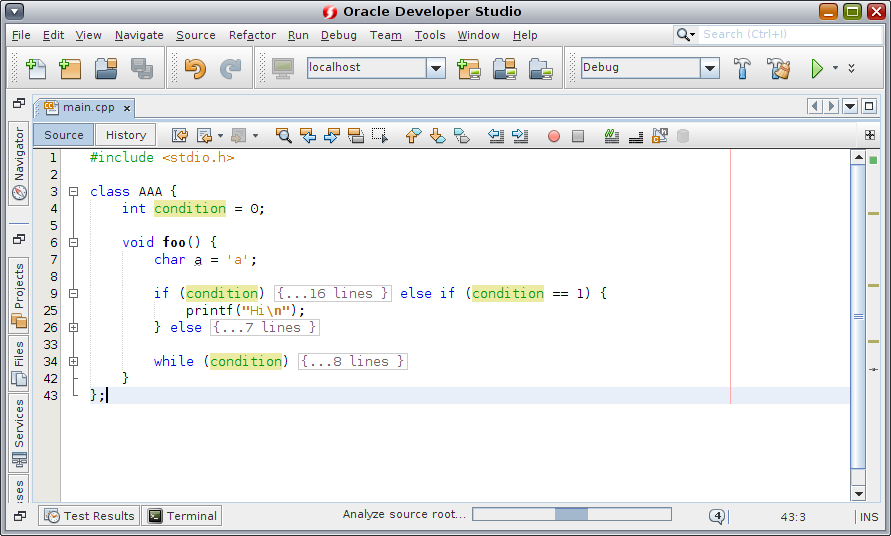Click the Open Project icon
The image size is (891, 536).
tap(106, 68)
